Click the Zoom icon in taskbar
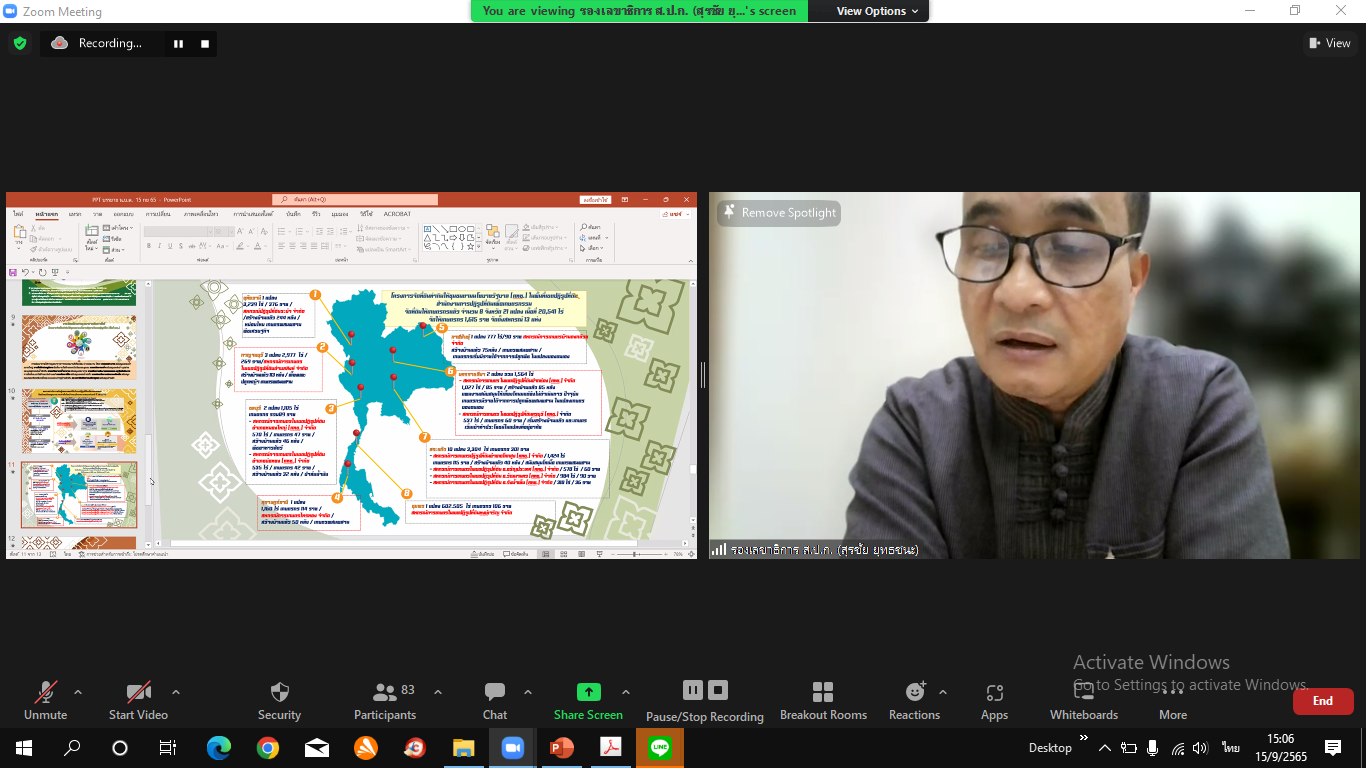This screenshot has width=1366, height=768. point(513,748)
